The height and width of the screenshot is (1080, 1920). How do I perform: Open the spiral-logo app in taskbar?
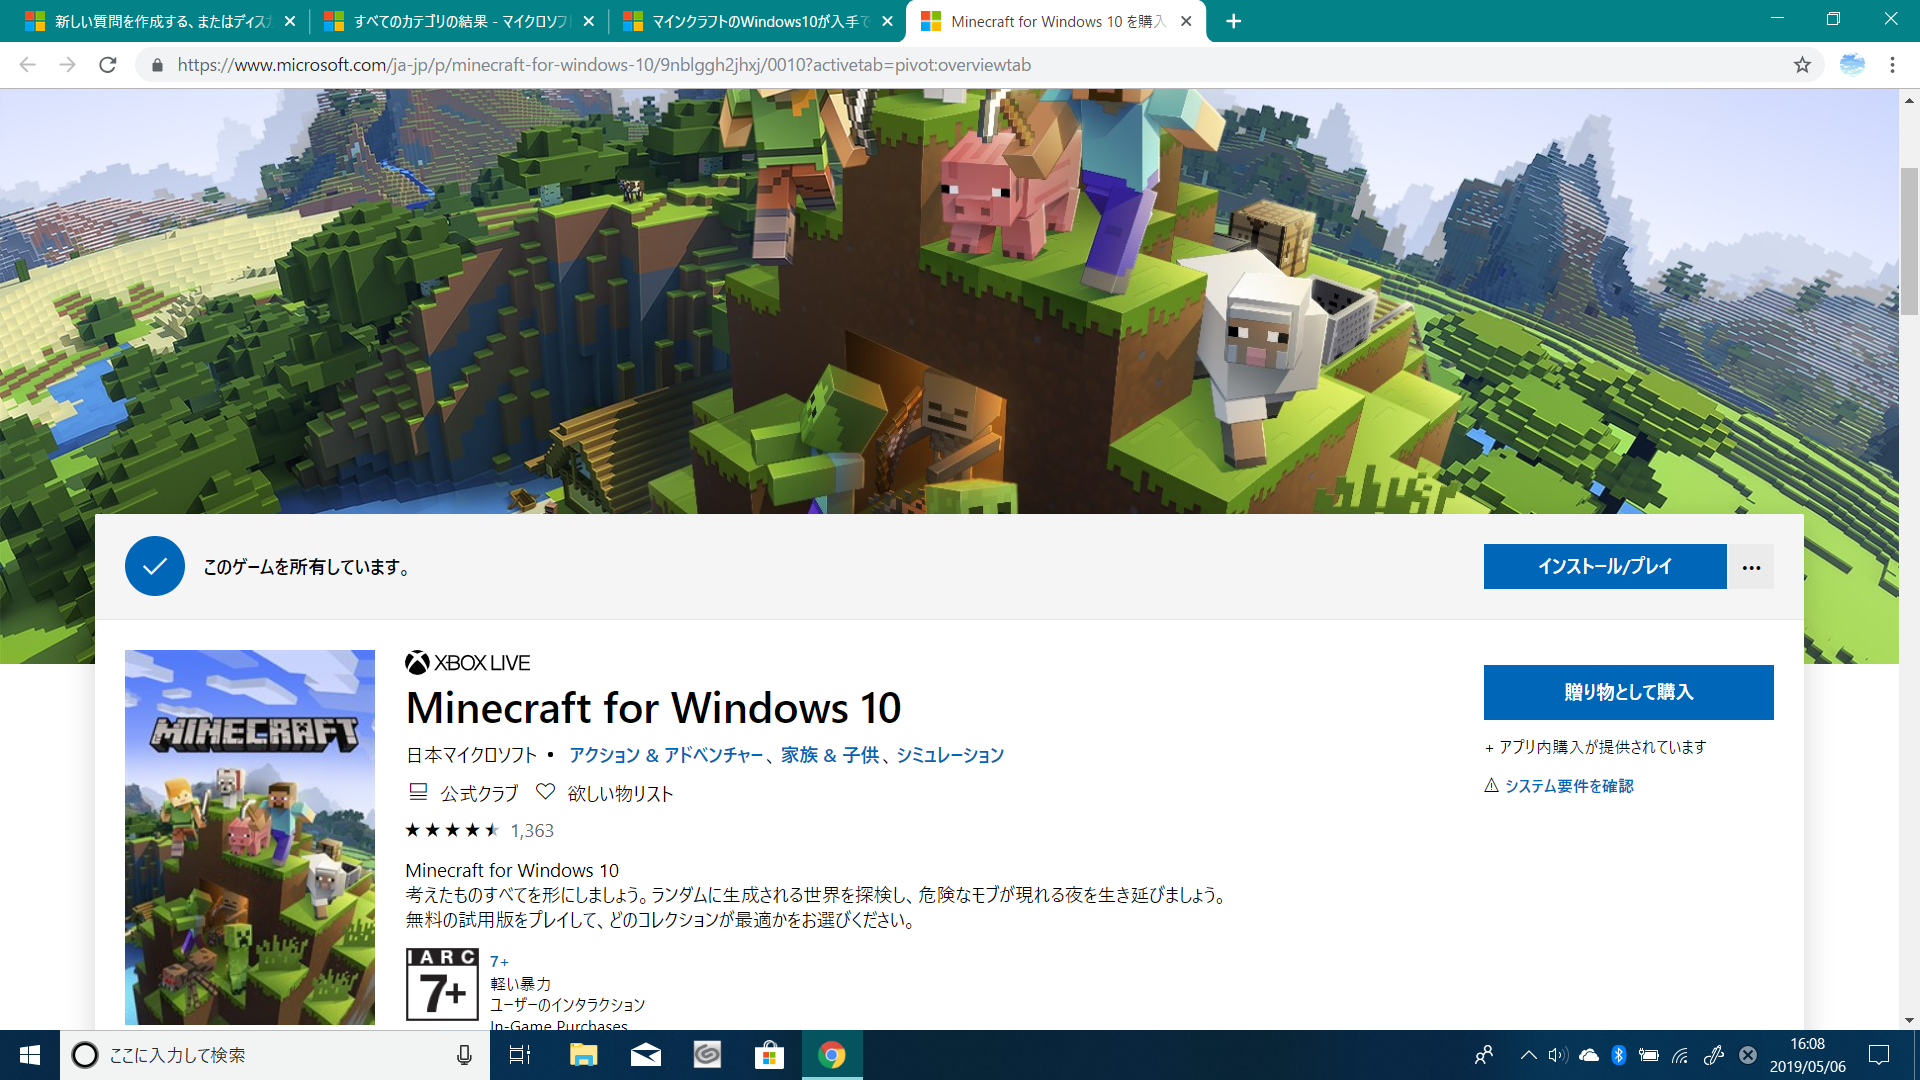[x=707, y=1055]
